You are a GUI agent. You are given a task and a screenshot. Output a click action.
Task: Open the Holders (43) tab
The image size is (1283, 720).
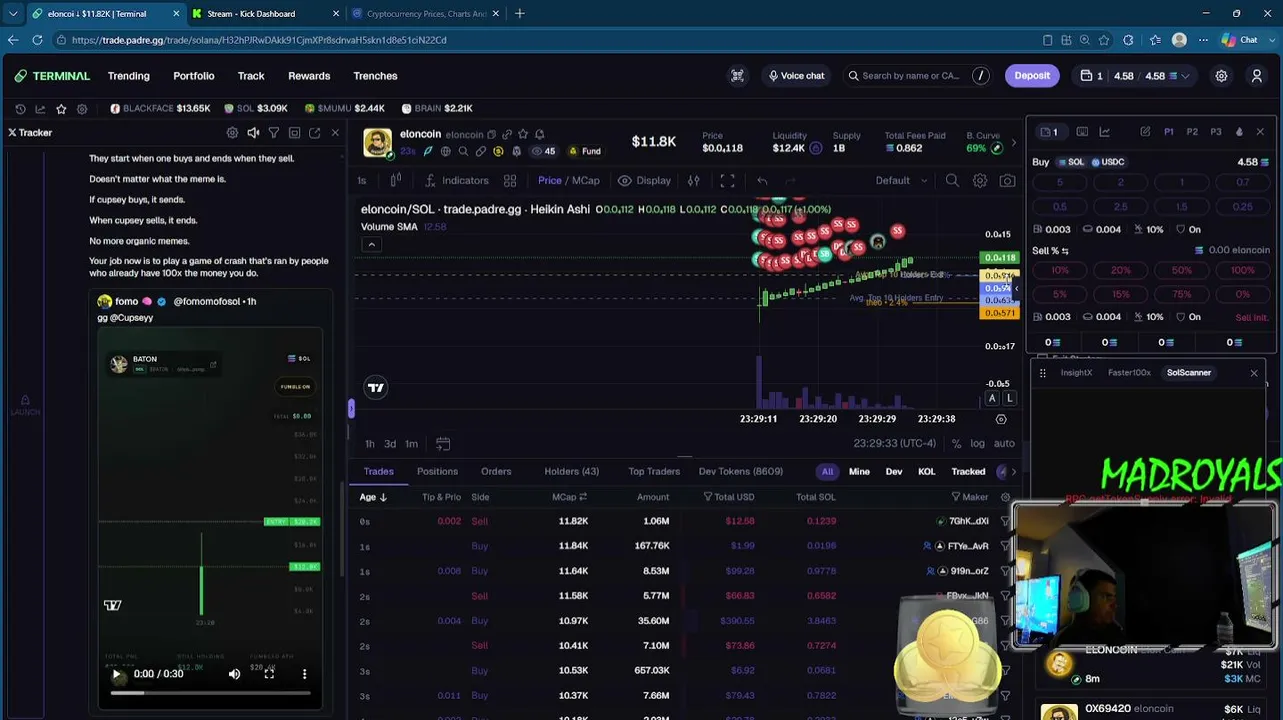[x=571, y=472]
